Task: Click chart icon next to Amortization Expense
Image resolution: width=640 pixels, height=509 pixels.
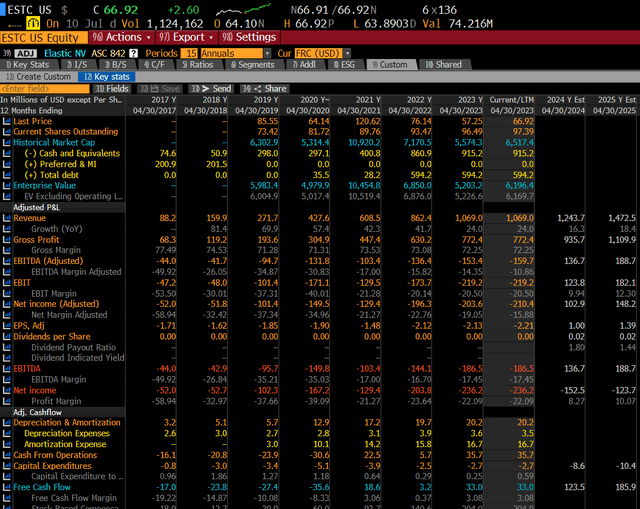Action: tap(6, 444)
